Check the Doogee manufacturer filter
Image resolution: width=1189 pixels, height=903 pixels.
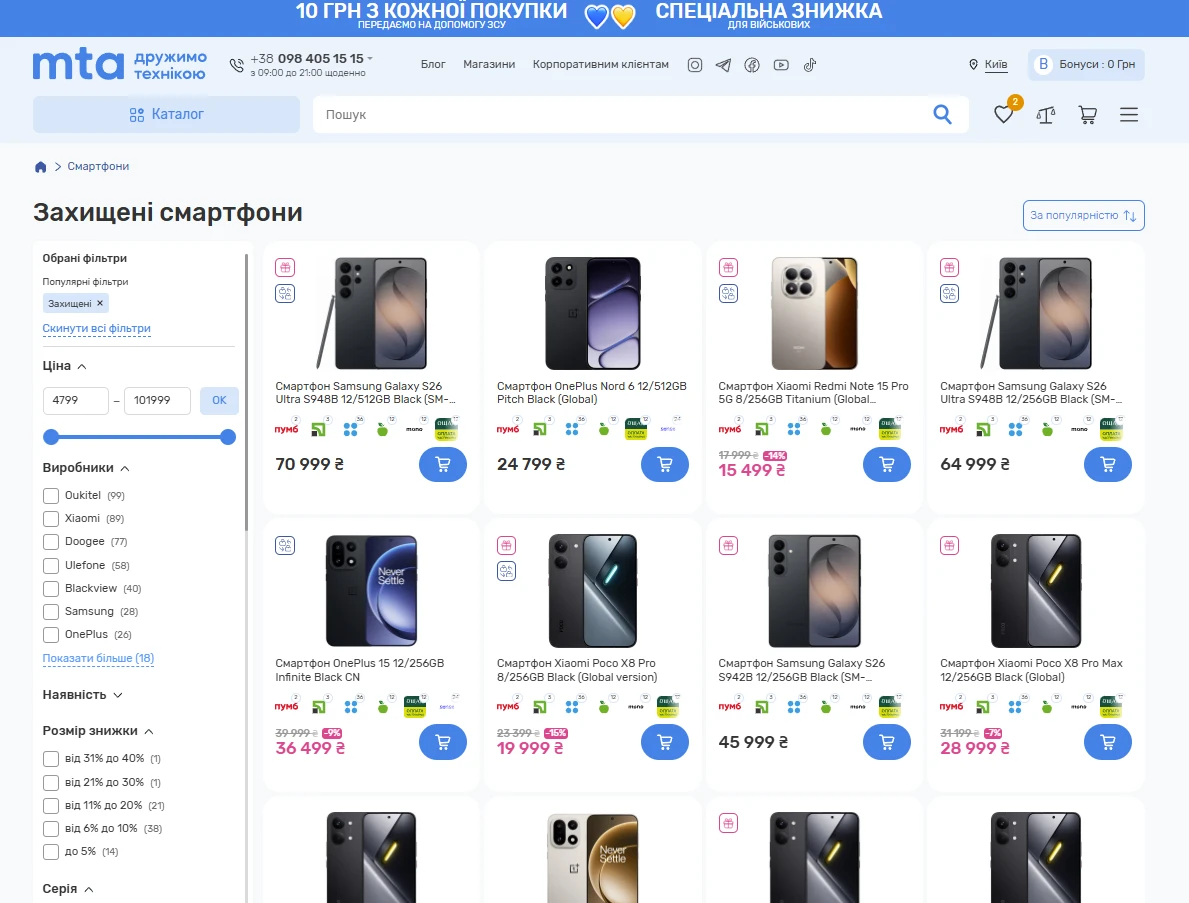click(51, 542)
